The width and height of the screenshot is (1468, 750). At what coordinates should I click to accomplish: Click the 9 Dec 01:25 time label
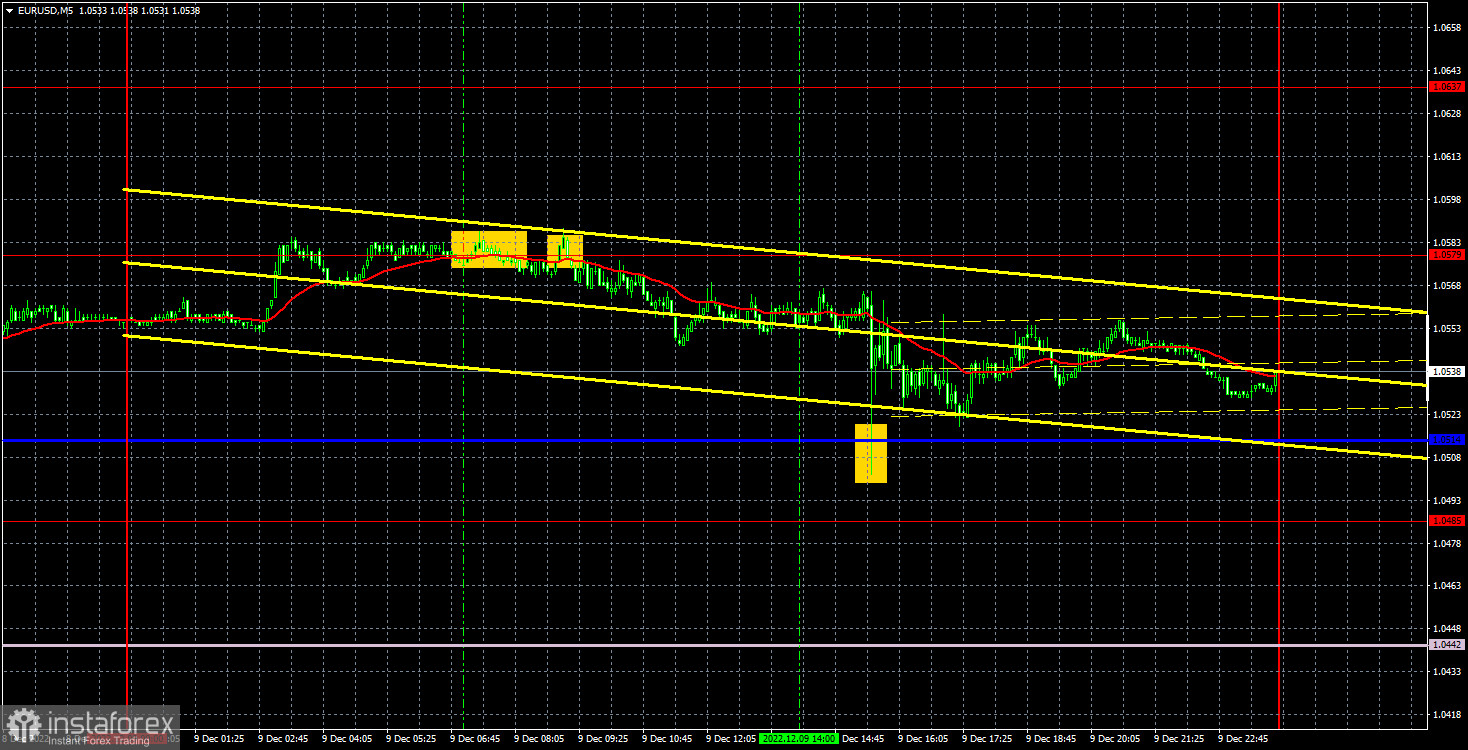[x=219, y=739]
